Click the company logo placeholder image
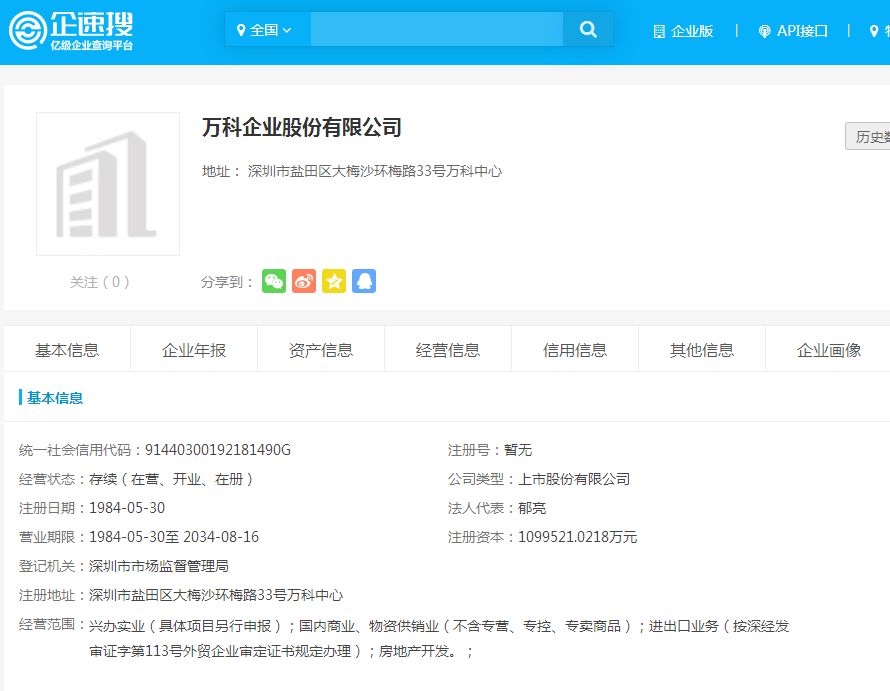The image size is (890, 691). [x=108, y=183]
